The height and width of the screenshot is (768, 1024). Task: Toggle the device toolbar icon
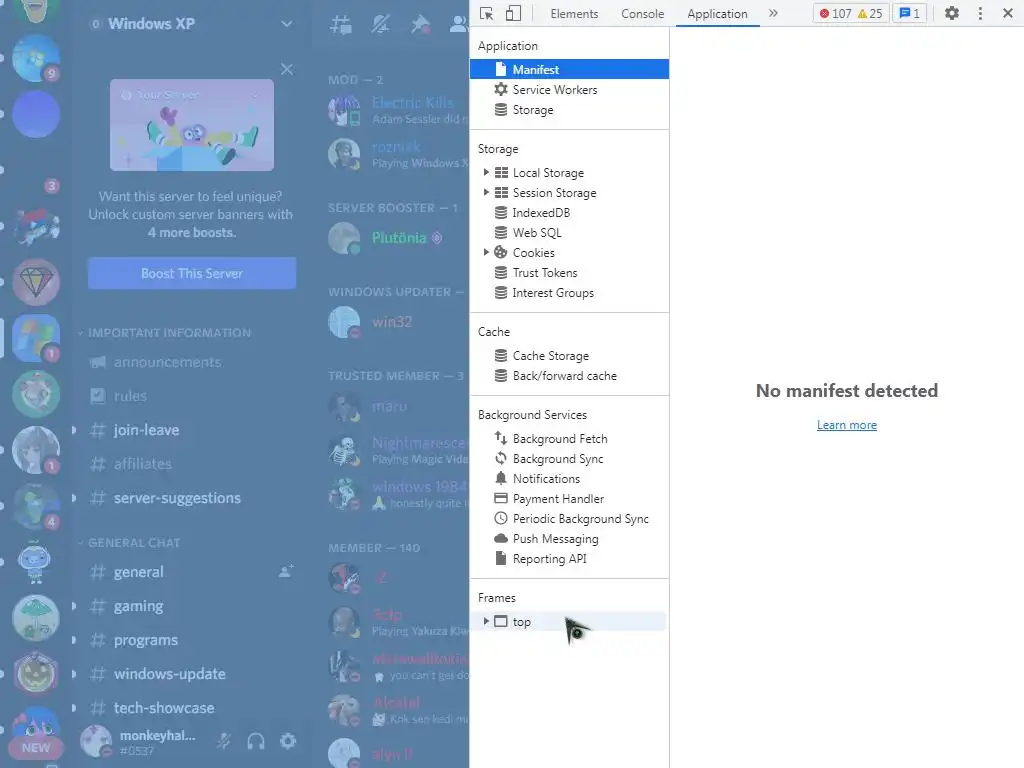(513, 13)
